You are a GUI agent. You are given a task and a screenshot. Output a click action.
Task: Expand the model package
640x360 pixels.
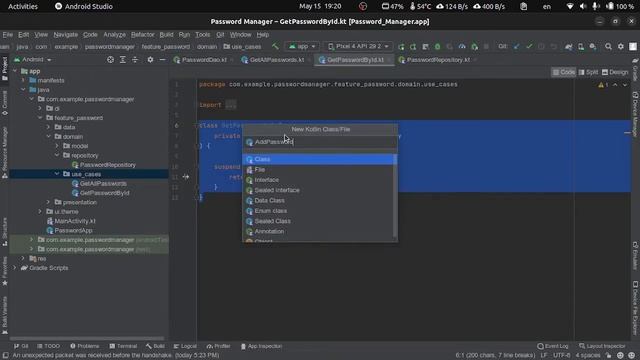pyautogui.click(x=57, y=146)
